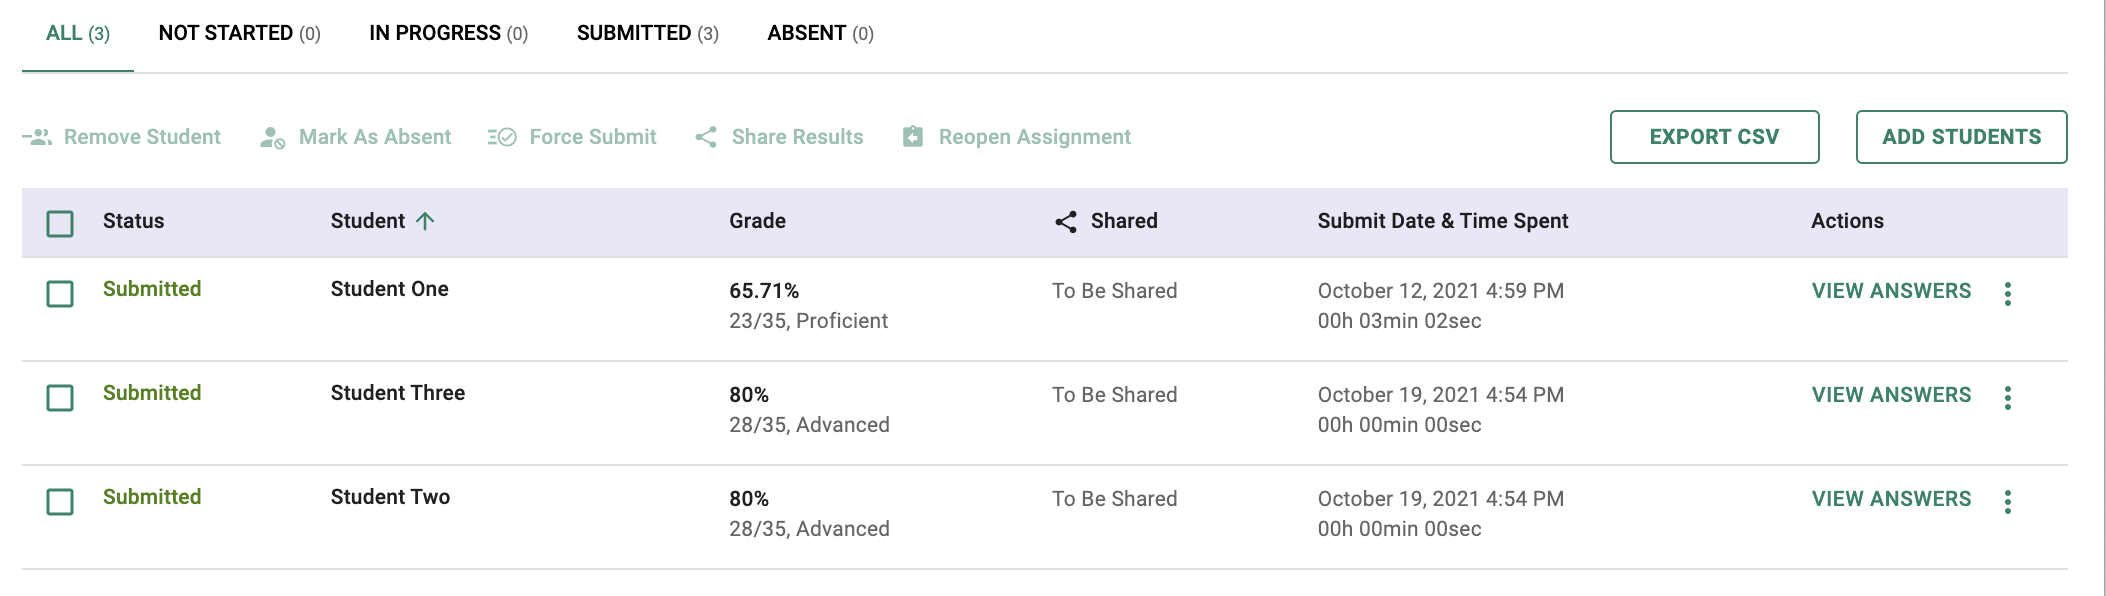Tick the checkbox for Student Two
Image resolution: width=2106 pixels, height=596 pixels.
coord(60,502)
